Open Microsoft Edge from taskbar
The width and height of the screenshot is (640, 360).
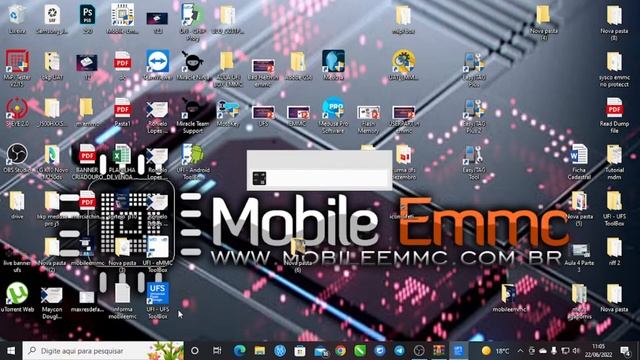240,351
